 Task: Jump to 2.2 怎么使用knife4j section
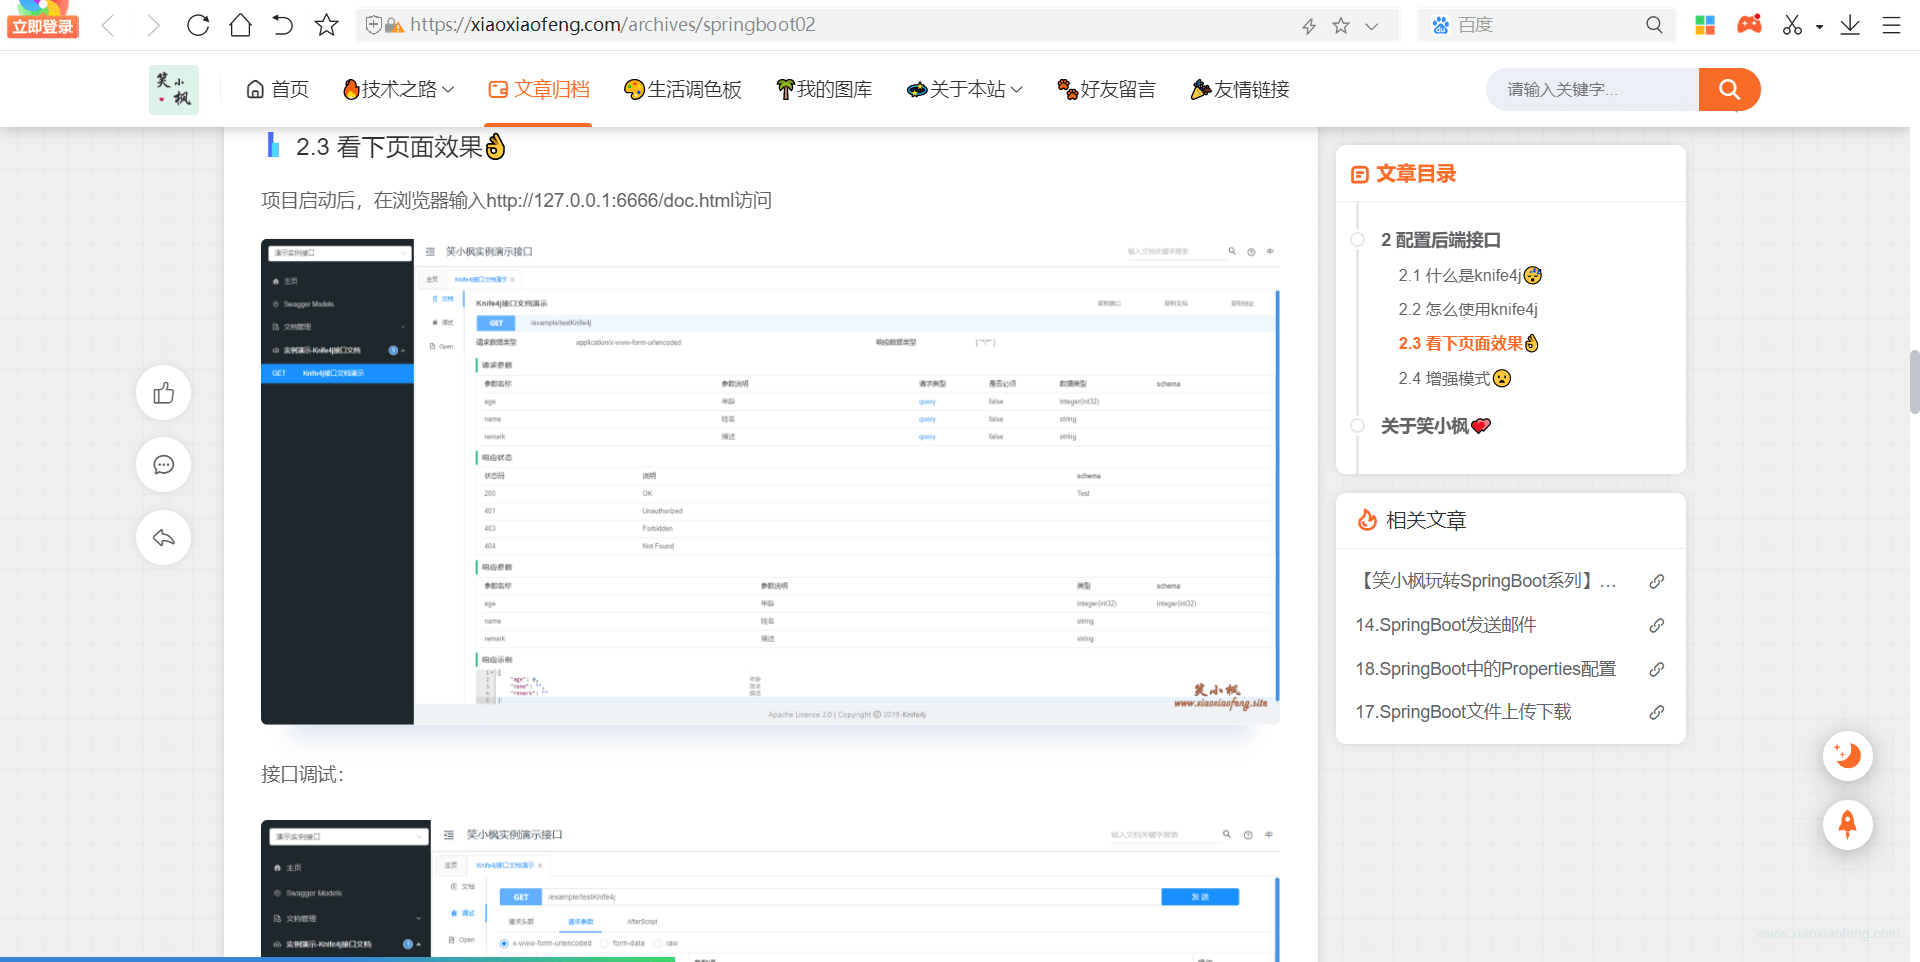click(x=1468, y=309)
